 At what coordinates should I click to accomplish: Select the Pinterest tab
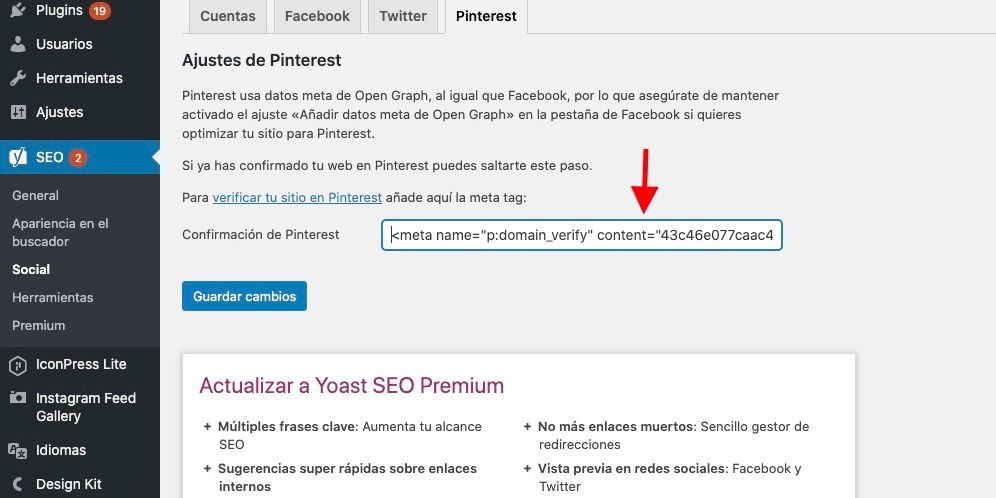487,17
